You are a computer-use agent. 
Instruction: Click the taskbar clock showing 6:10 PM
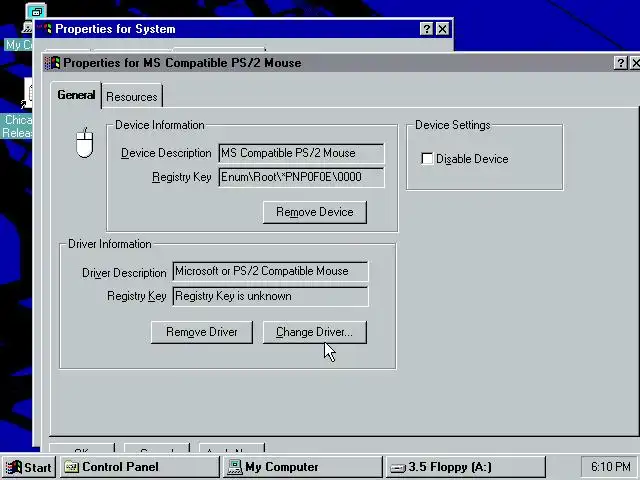pyautogui.click(x=611, y=467)
